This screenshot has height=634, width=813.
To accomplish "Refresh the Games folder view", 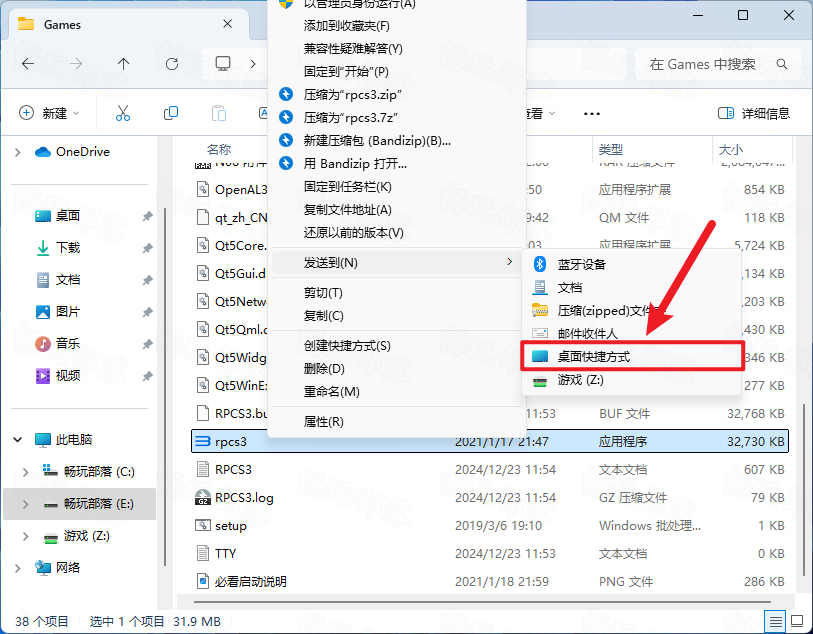I will [x=172, y=64].
